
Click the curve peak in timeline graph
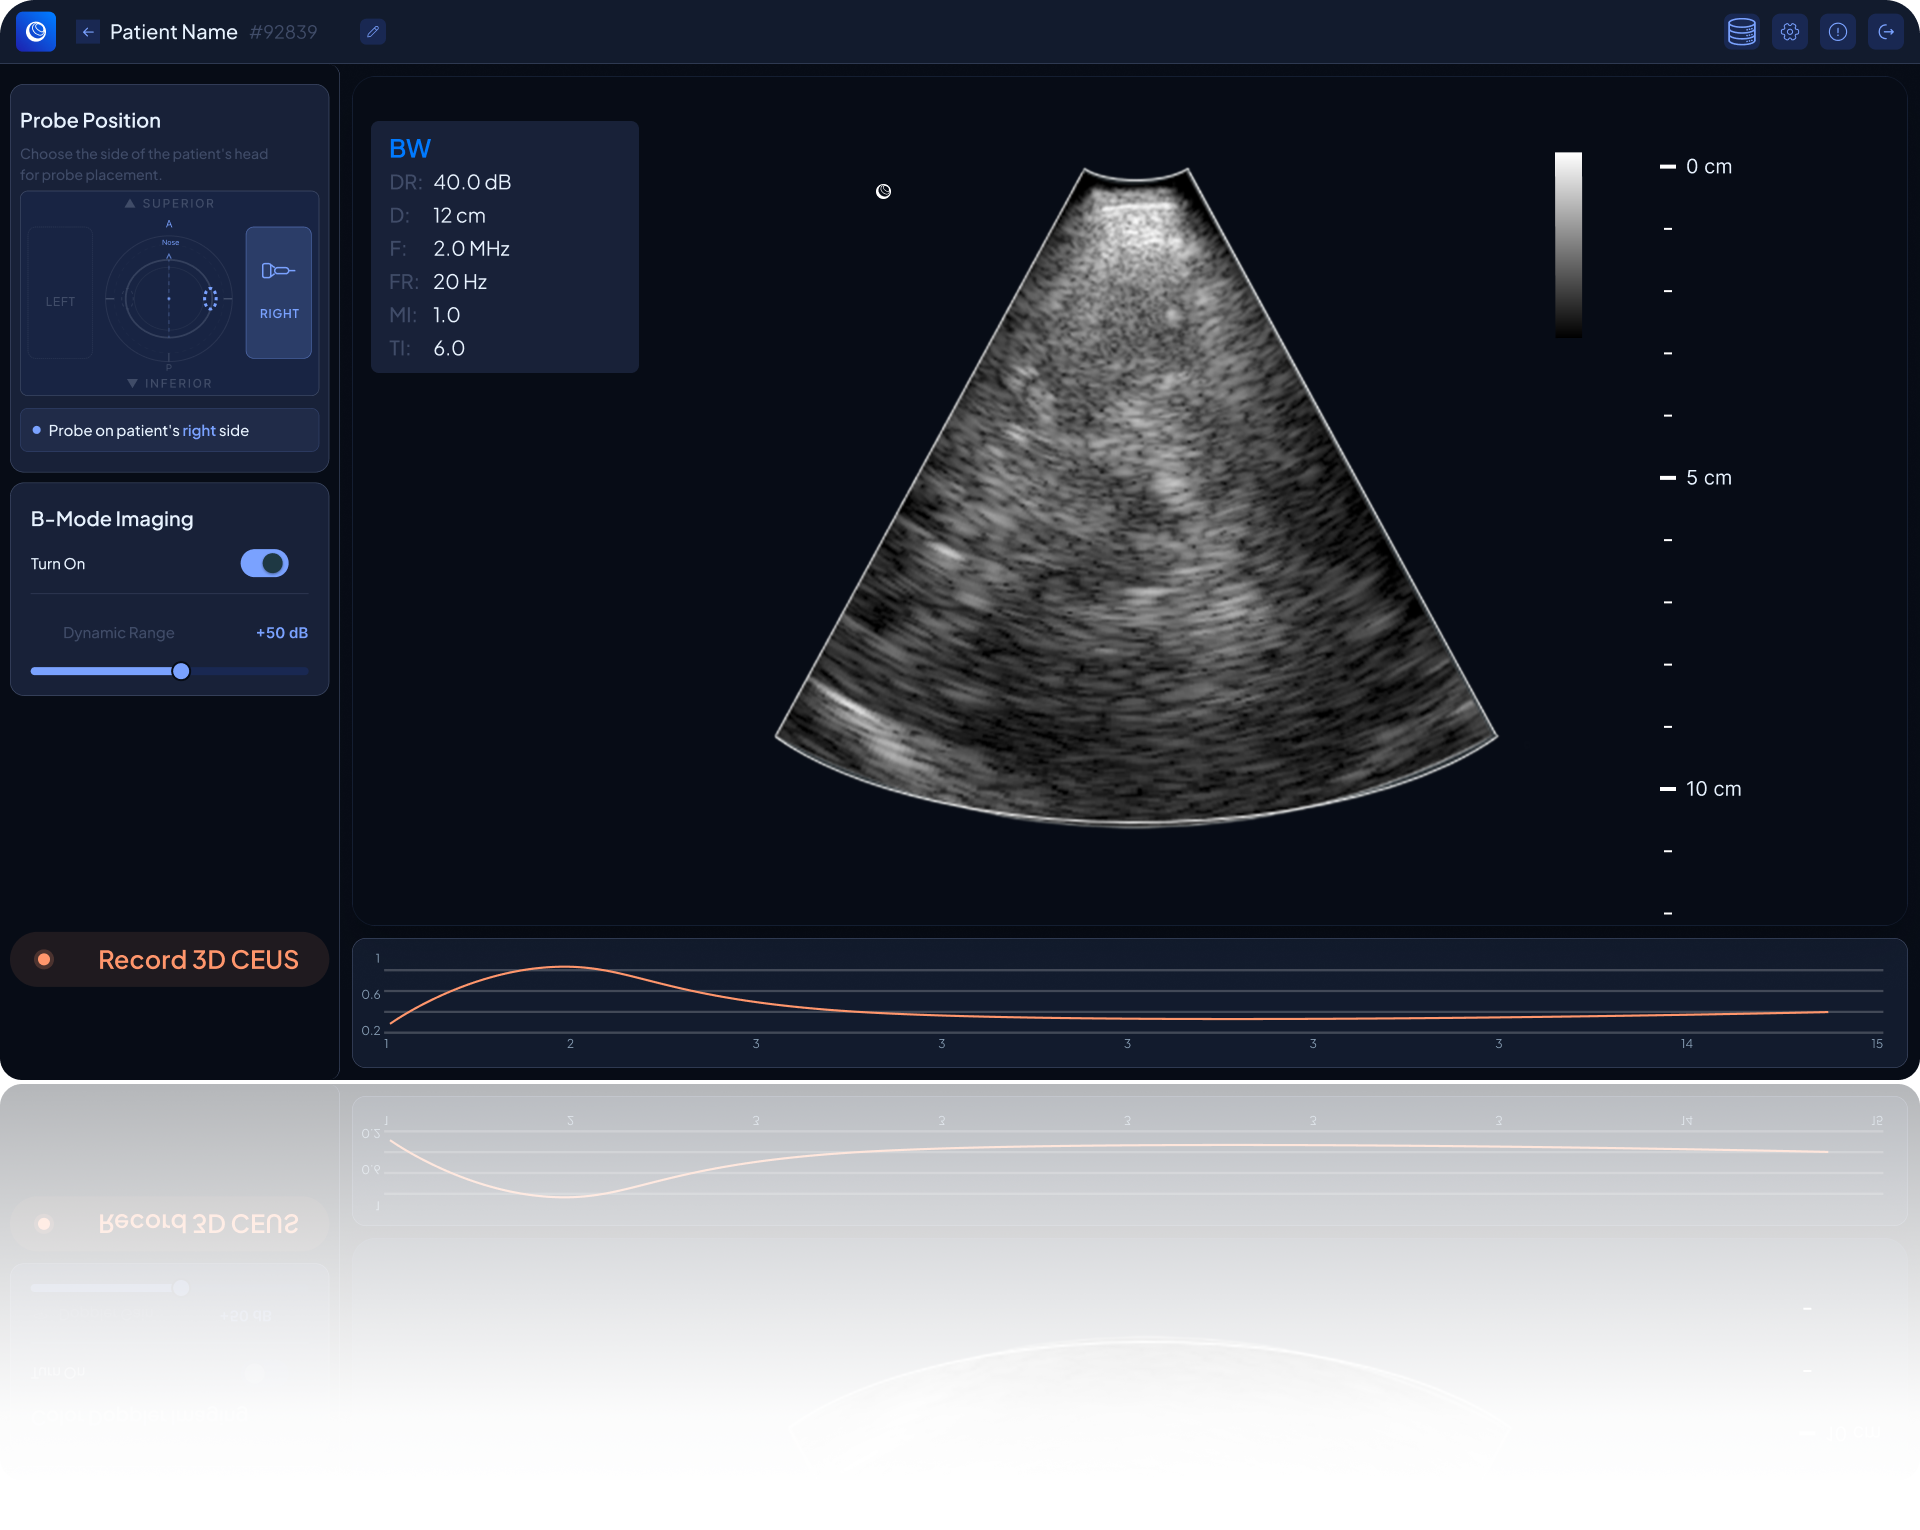pos(565,967)
